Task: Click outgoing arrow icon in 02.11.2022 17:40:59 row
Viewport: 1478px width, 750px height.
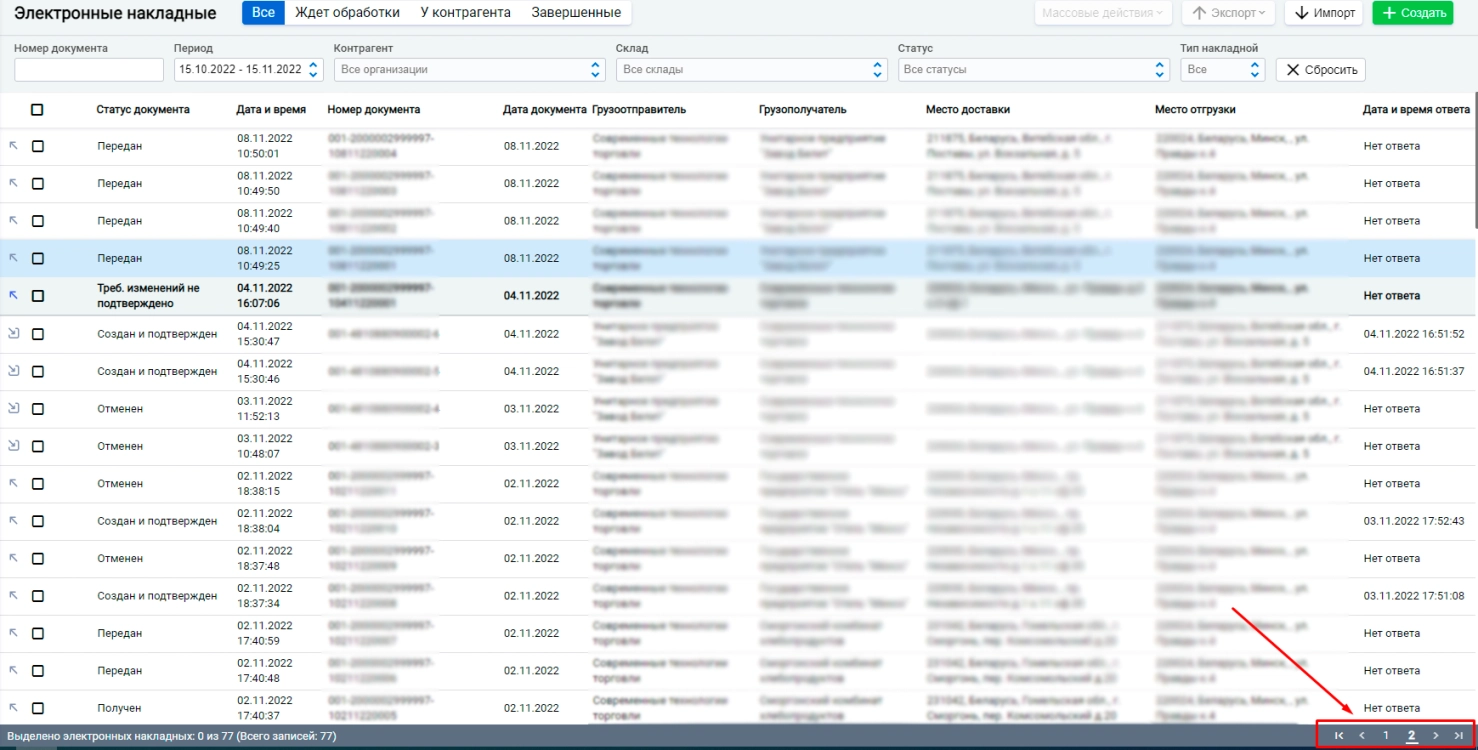Action: click(14, 633)
